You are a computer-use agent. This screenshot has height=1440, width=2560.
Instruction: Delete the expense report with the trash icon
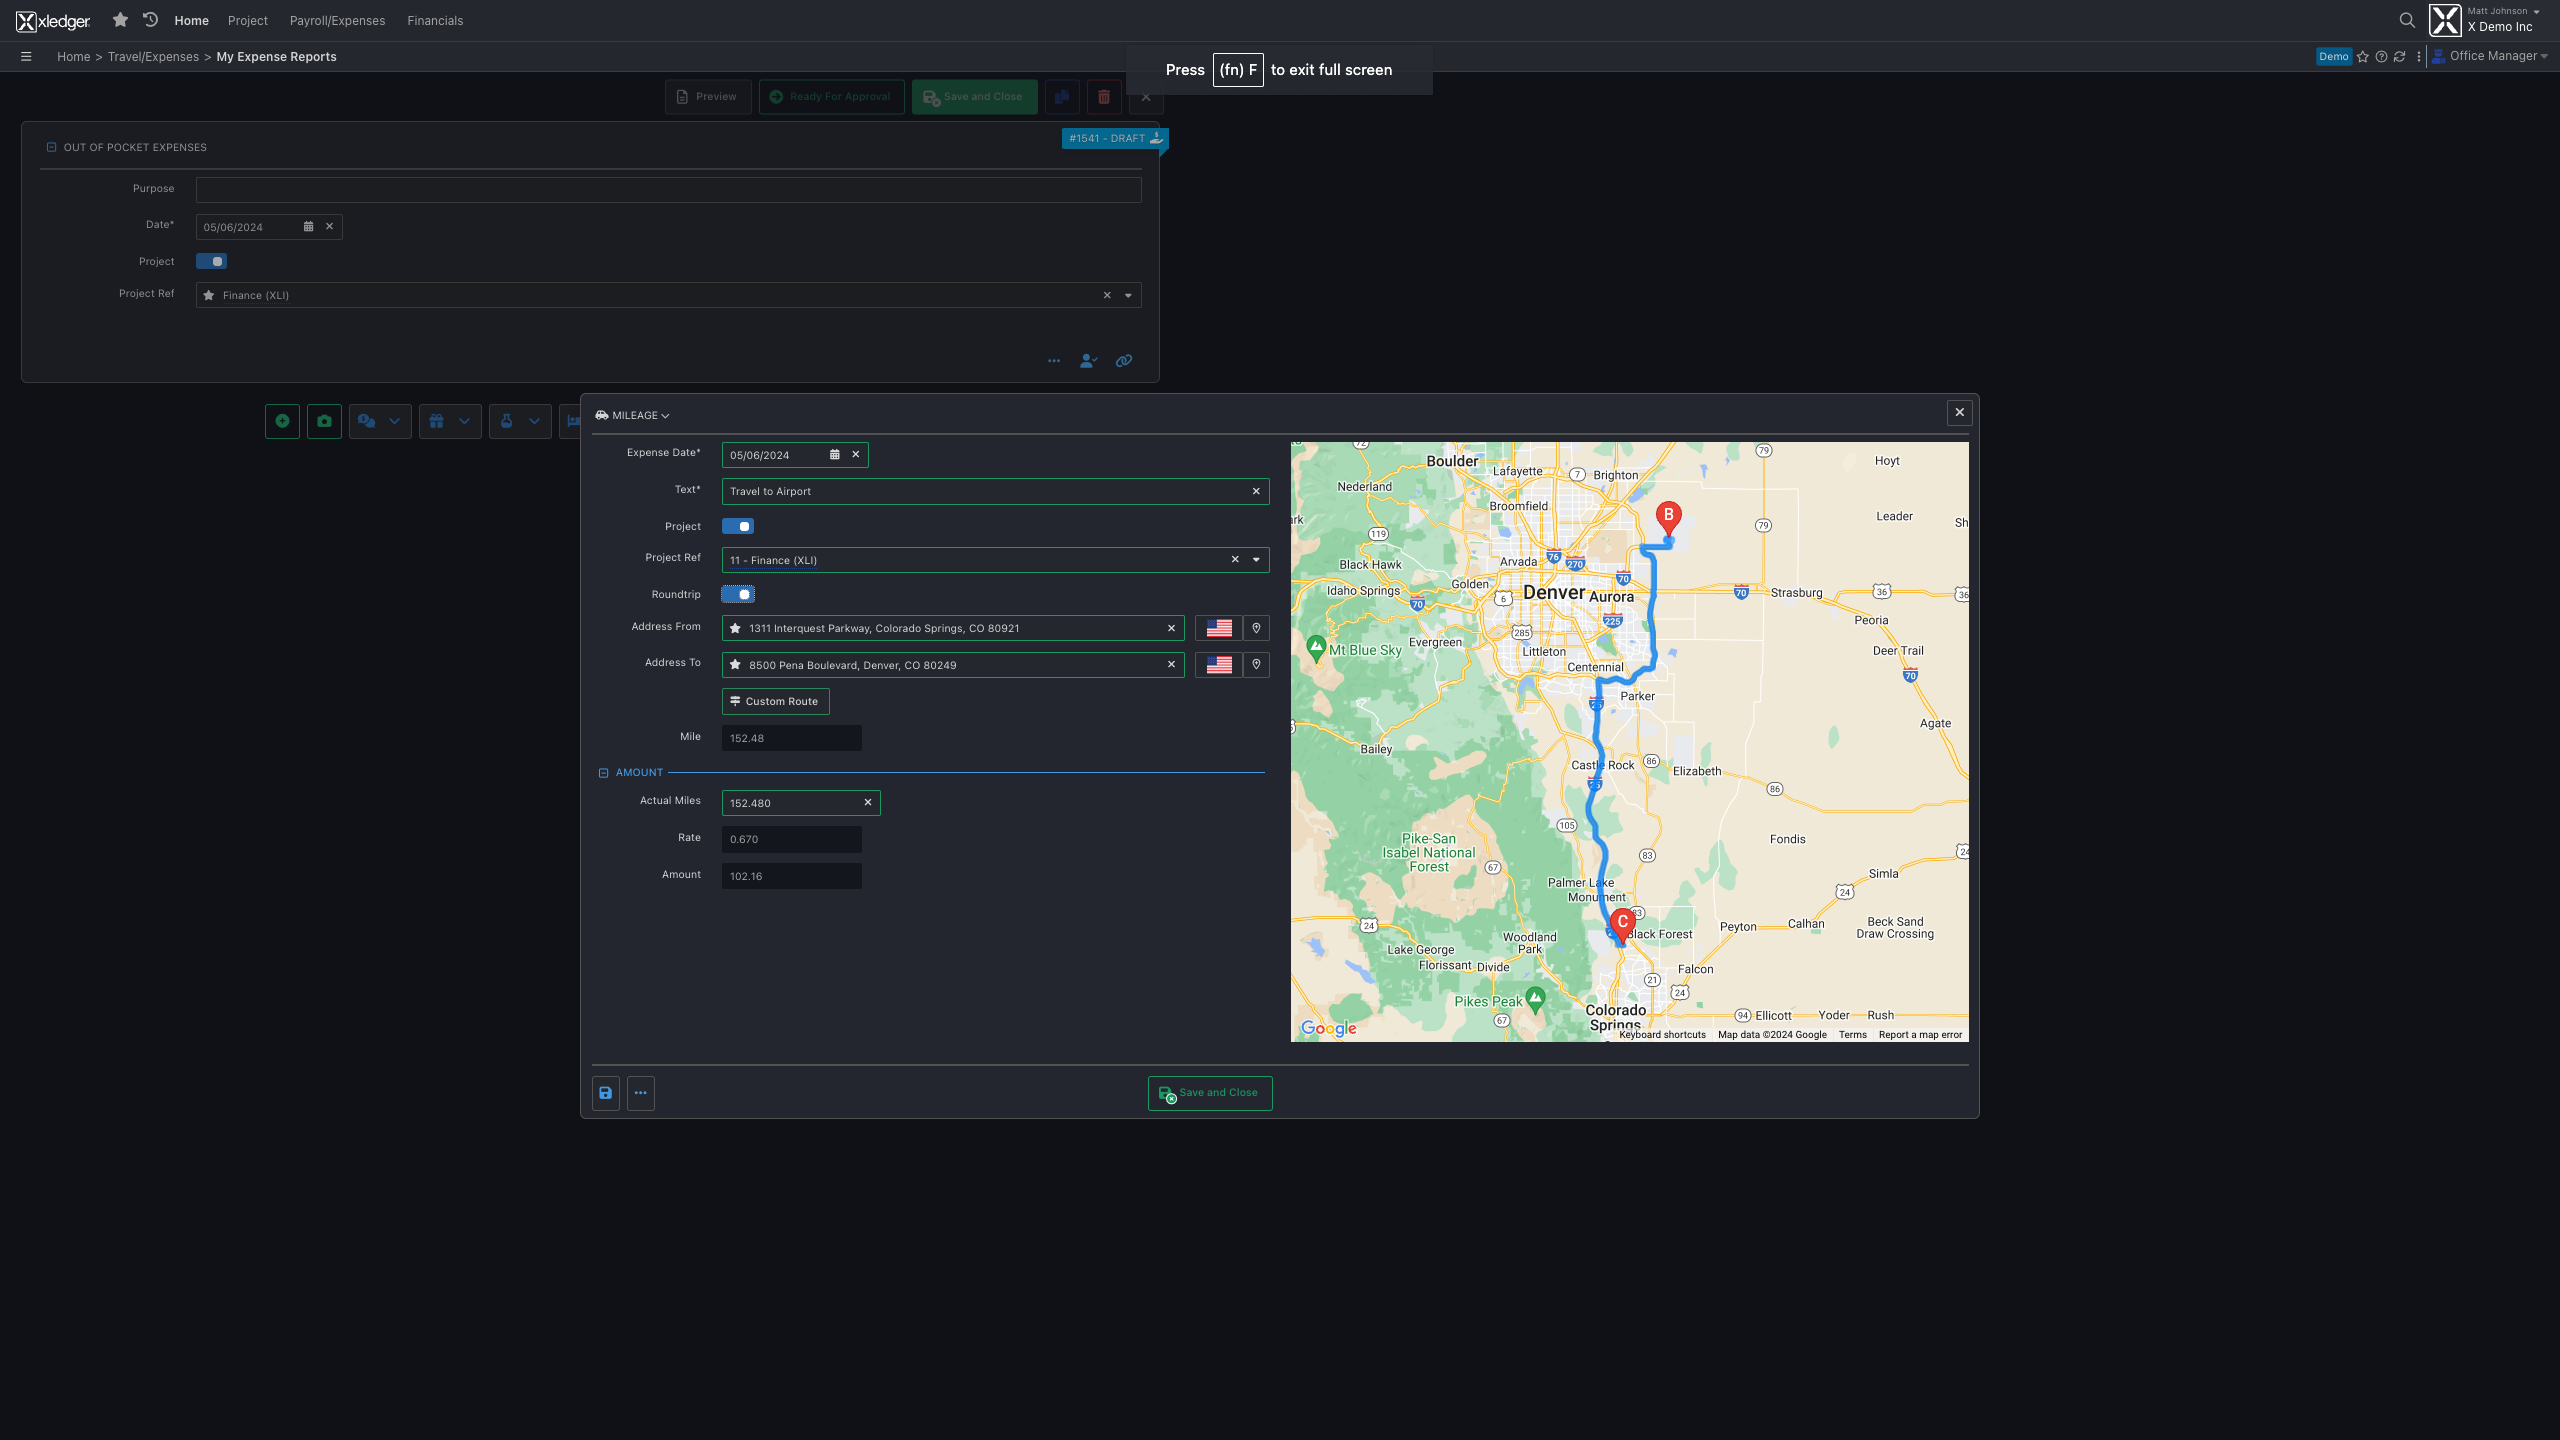coord(1104,97)
